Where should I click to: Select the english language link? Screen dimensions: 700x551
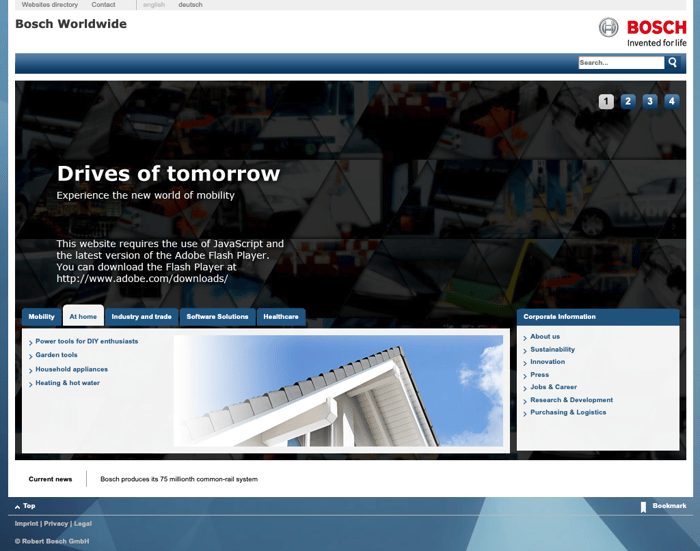[x=154, y=4]
